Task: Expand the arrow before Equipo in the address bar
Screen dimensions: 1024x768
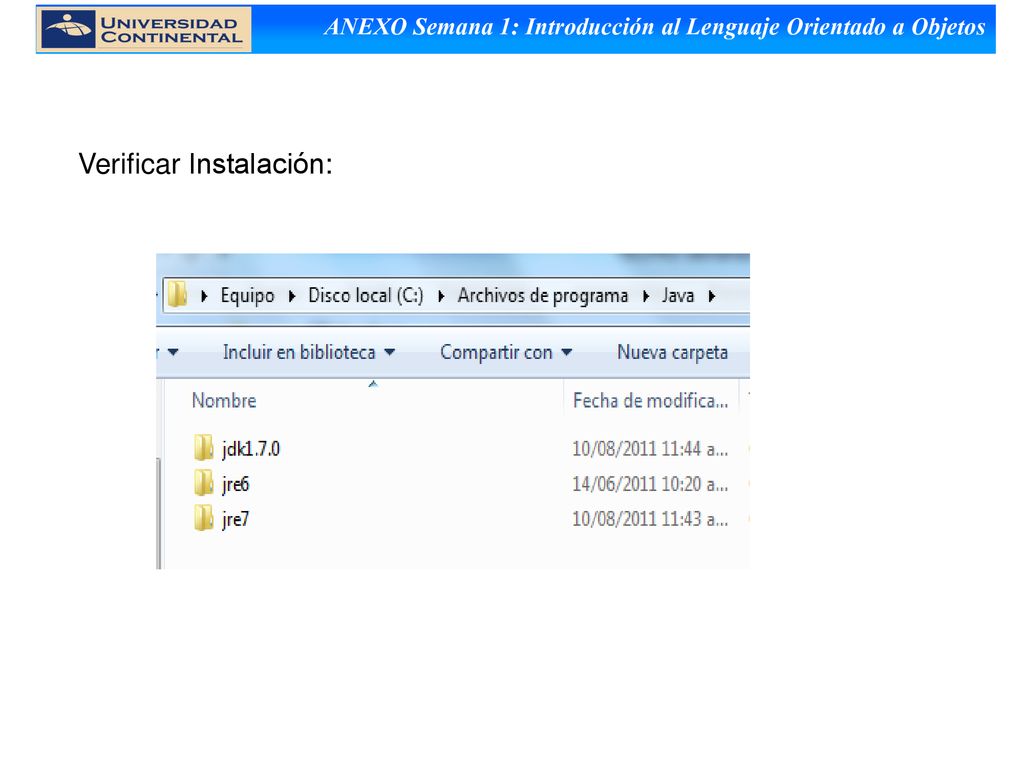Action: [x=204, y=296]
